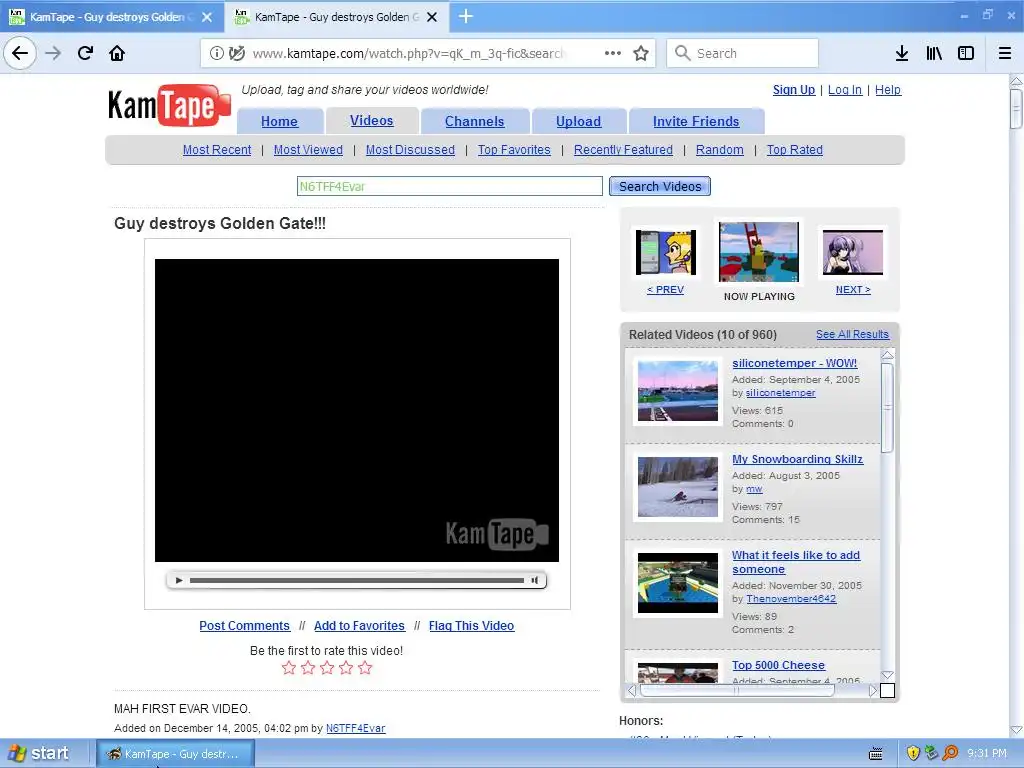Open the Top Rated link
The width and height of the screenshot is (1024, 768).
pyautogui.click(x=795, y=150)
